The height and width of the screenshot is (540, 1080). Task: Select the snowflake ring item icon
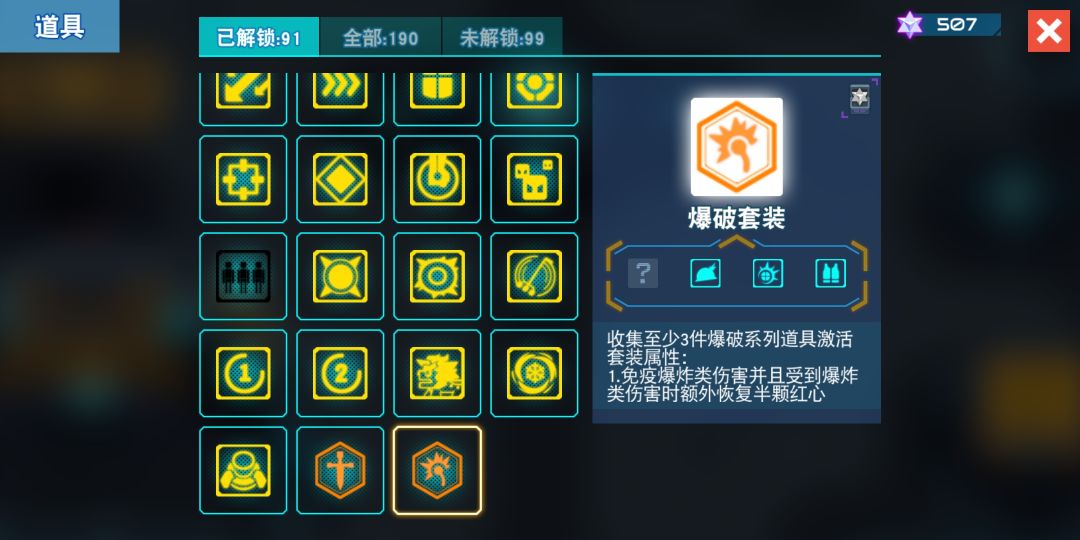click(534, 373)
